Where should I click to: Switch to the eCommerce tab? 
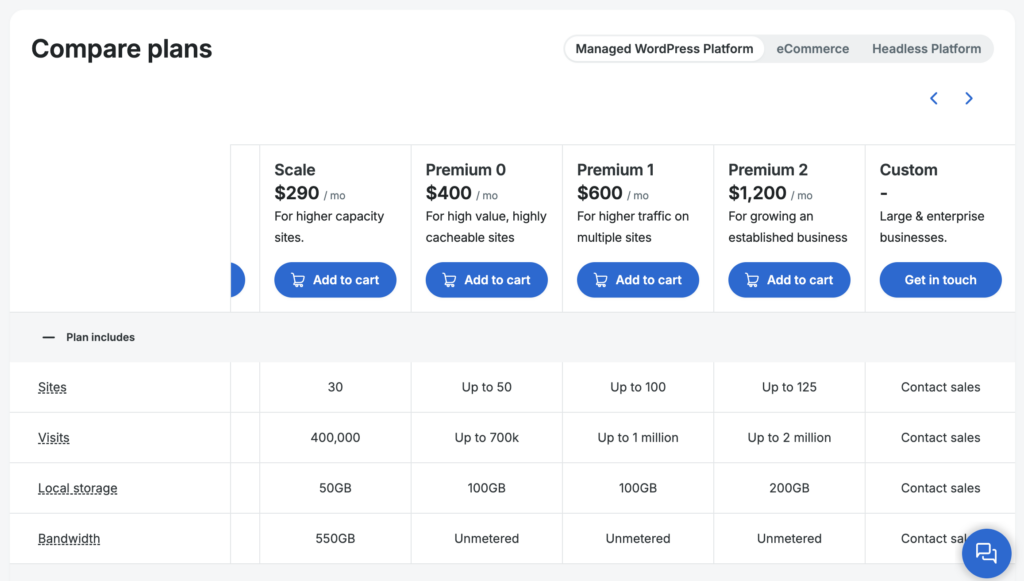[x=812, y=48]
